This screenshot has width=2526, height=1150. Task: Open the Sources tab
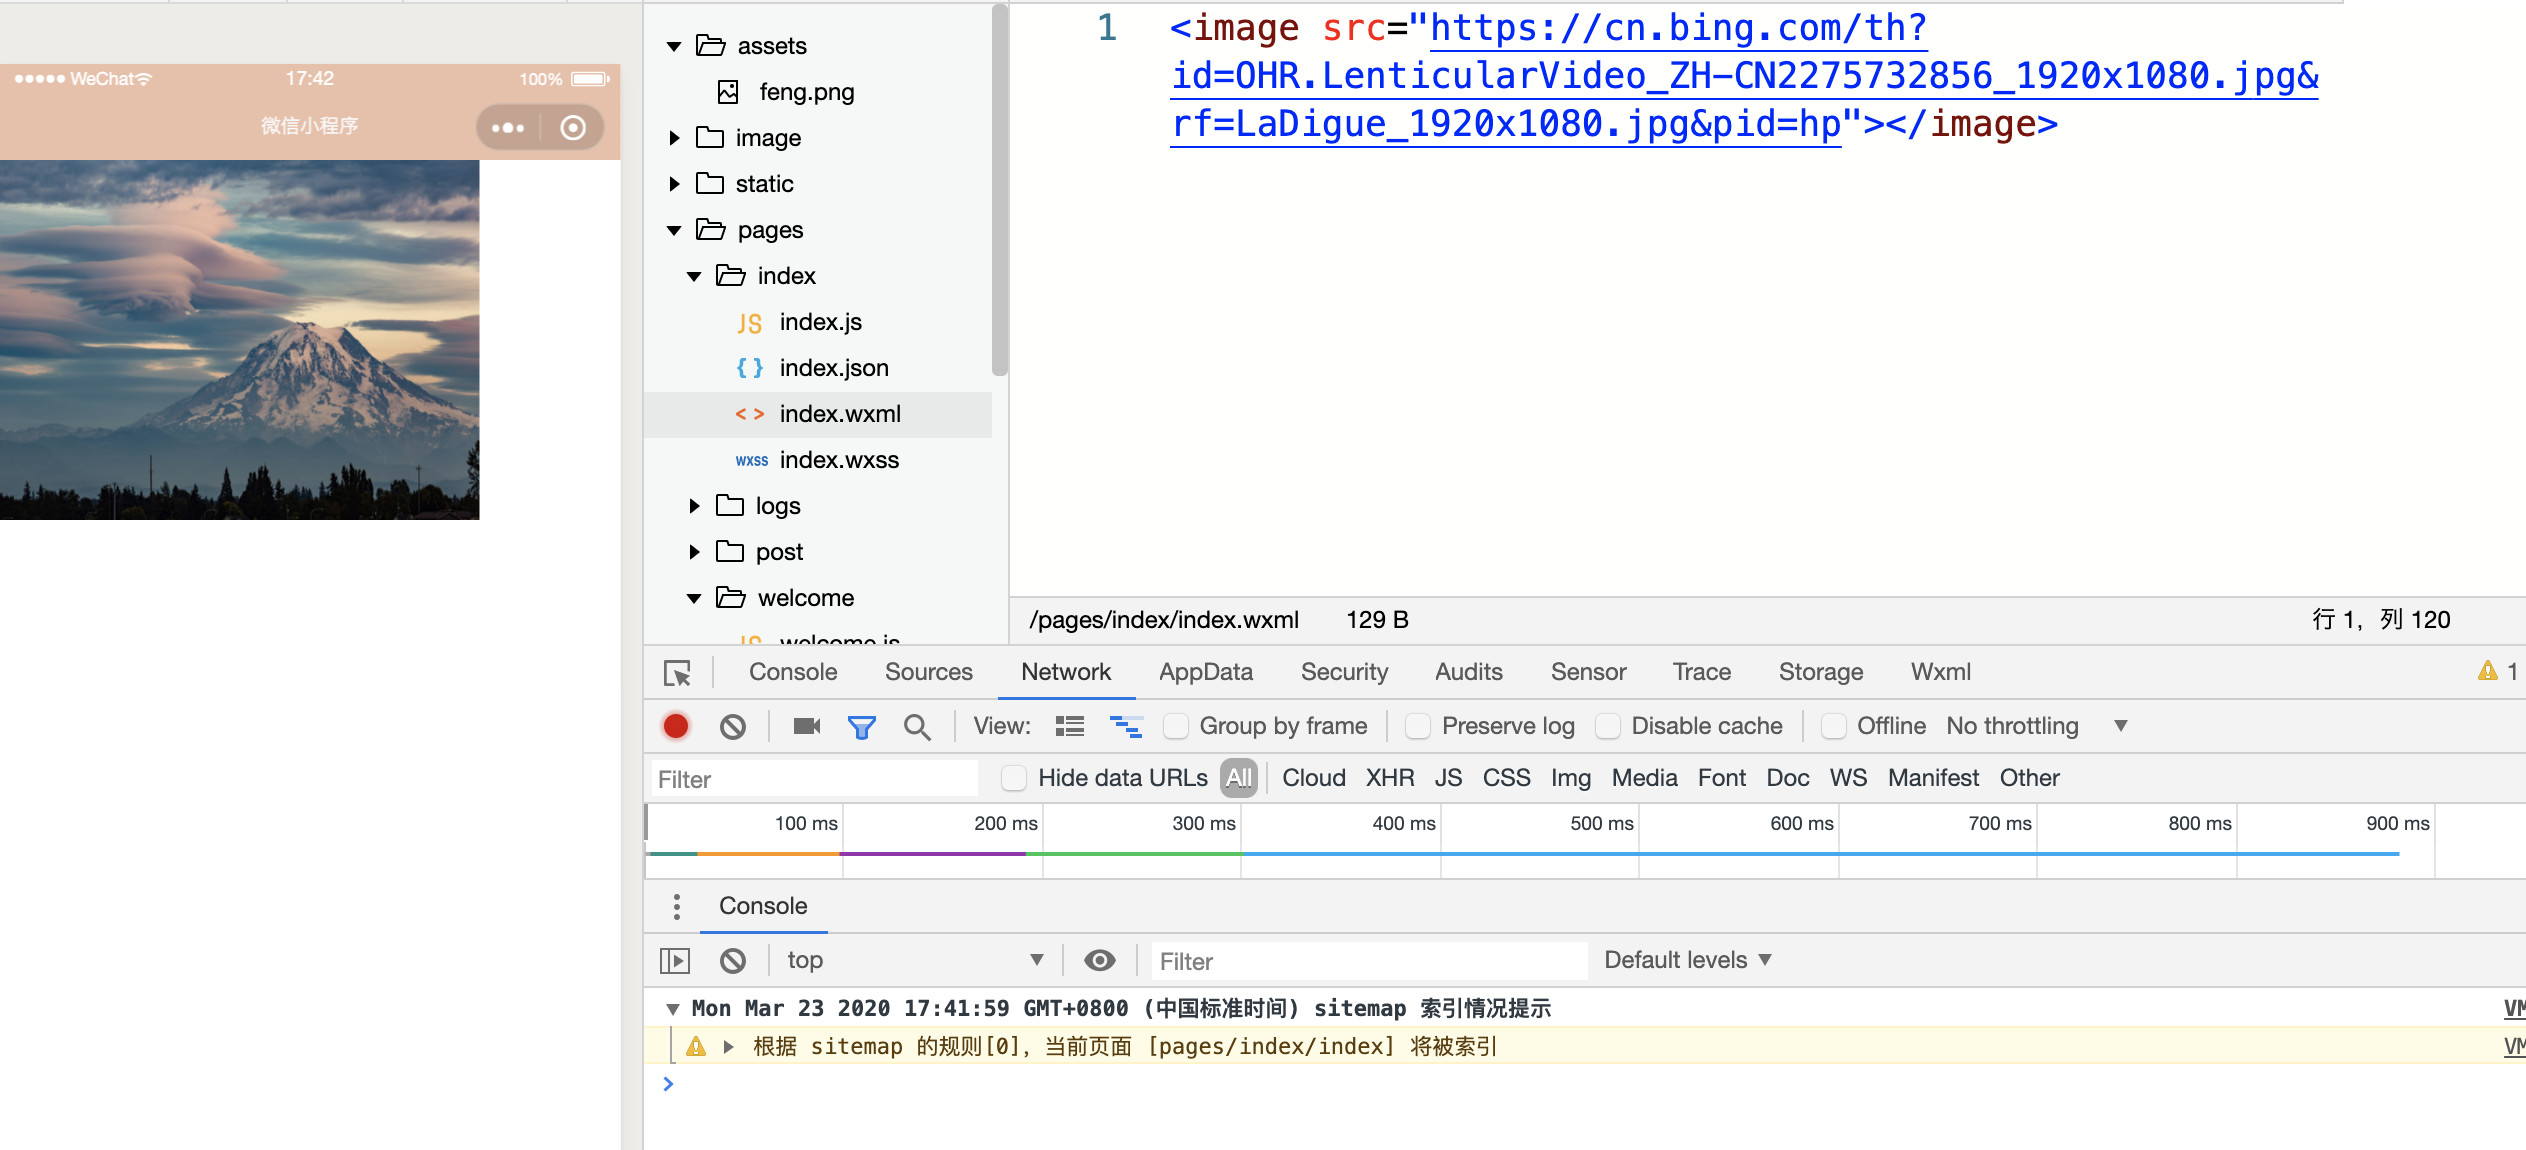point(928,672)
